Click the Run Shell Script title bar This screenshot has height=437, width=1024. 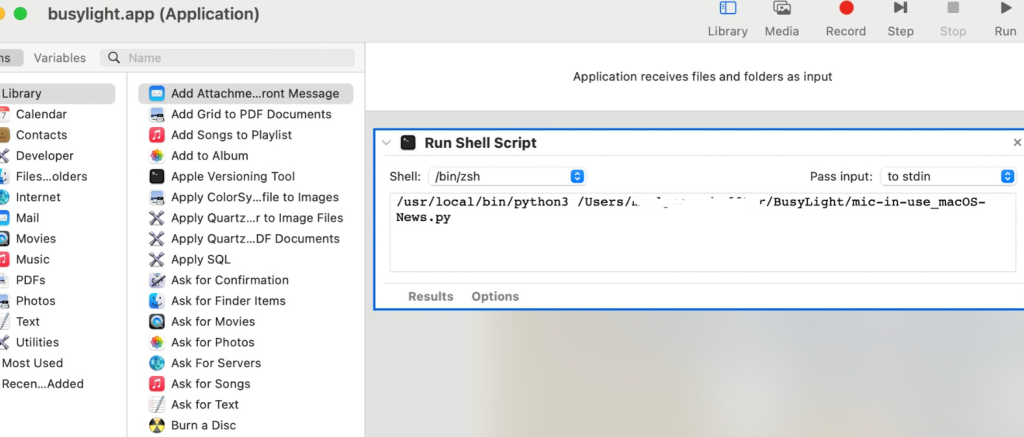coord(699,143)
